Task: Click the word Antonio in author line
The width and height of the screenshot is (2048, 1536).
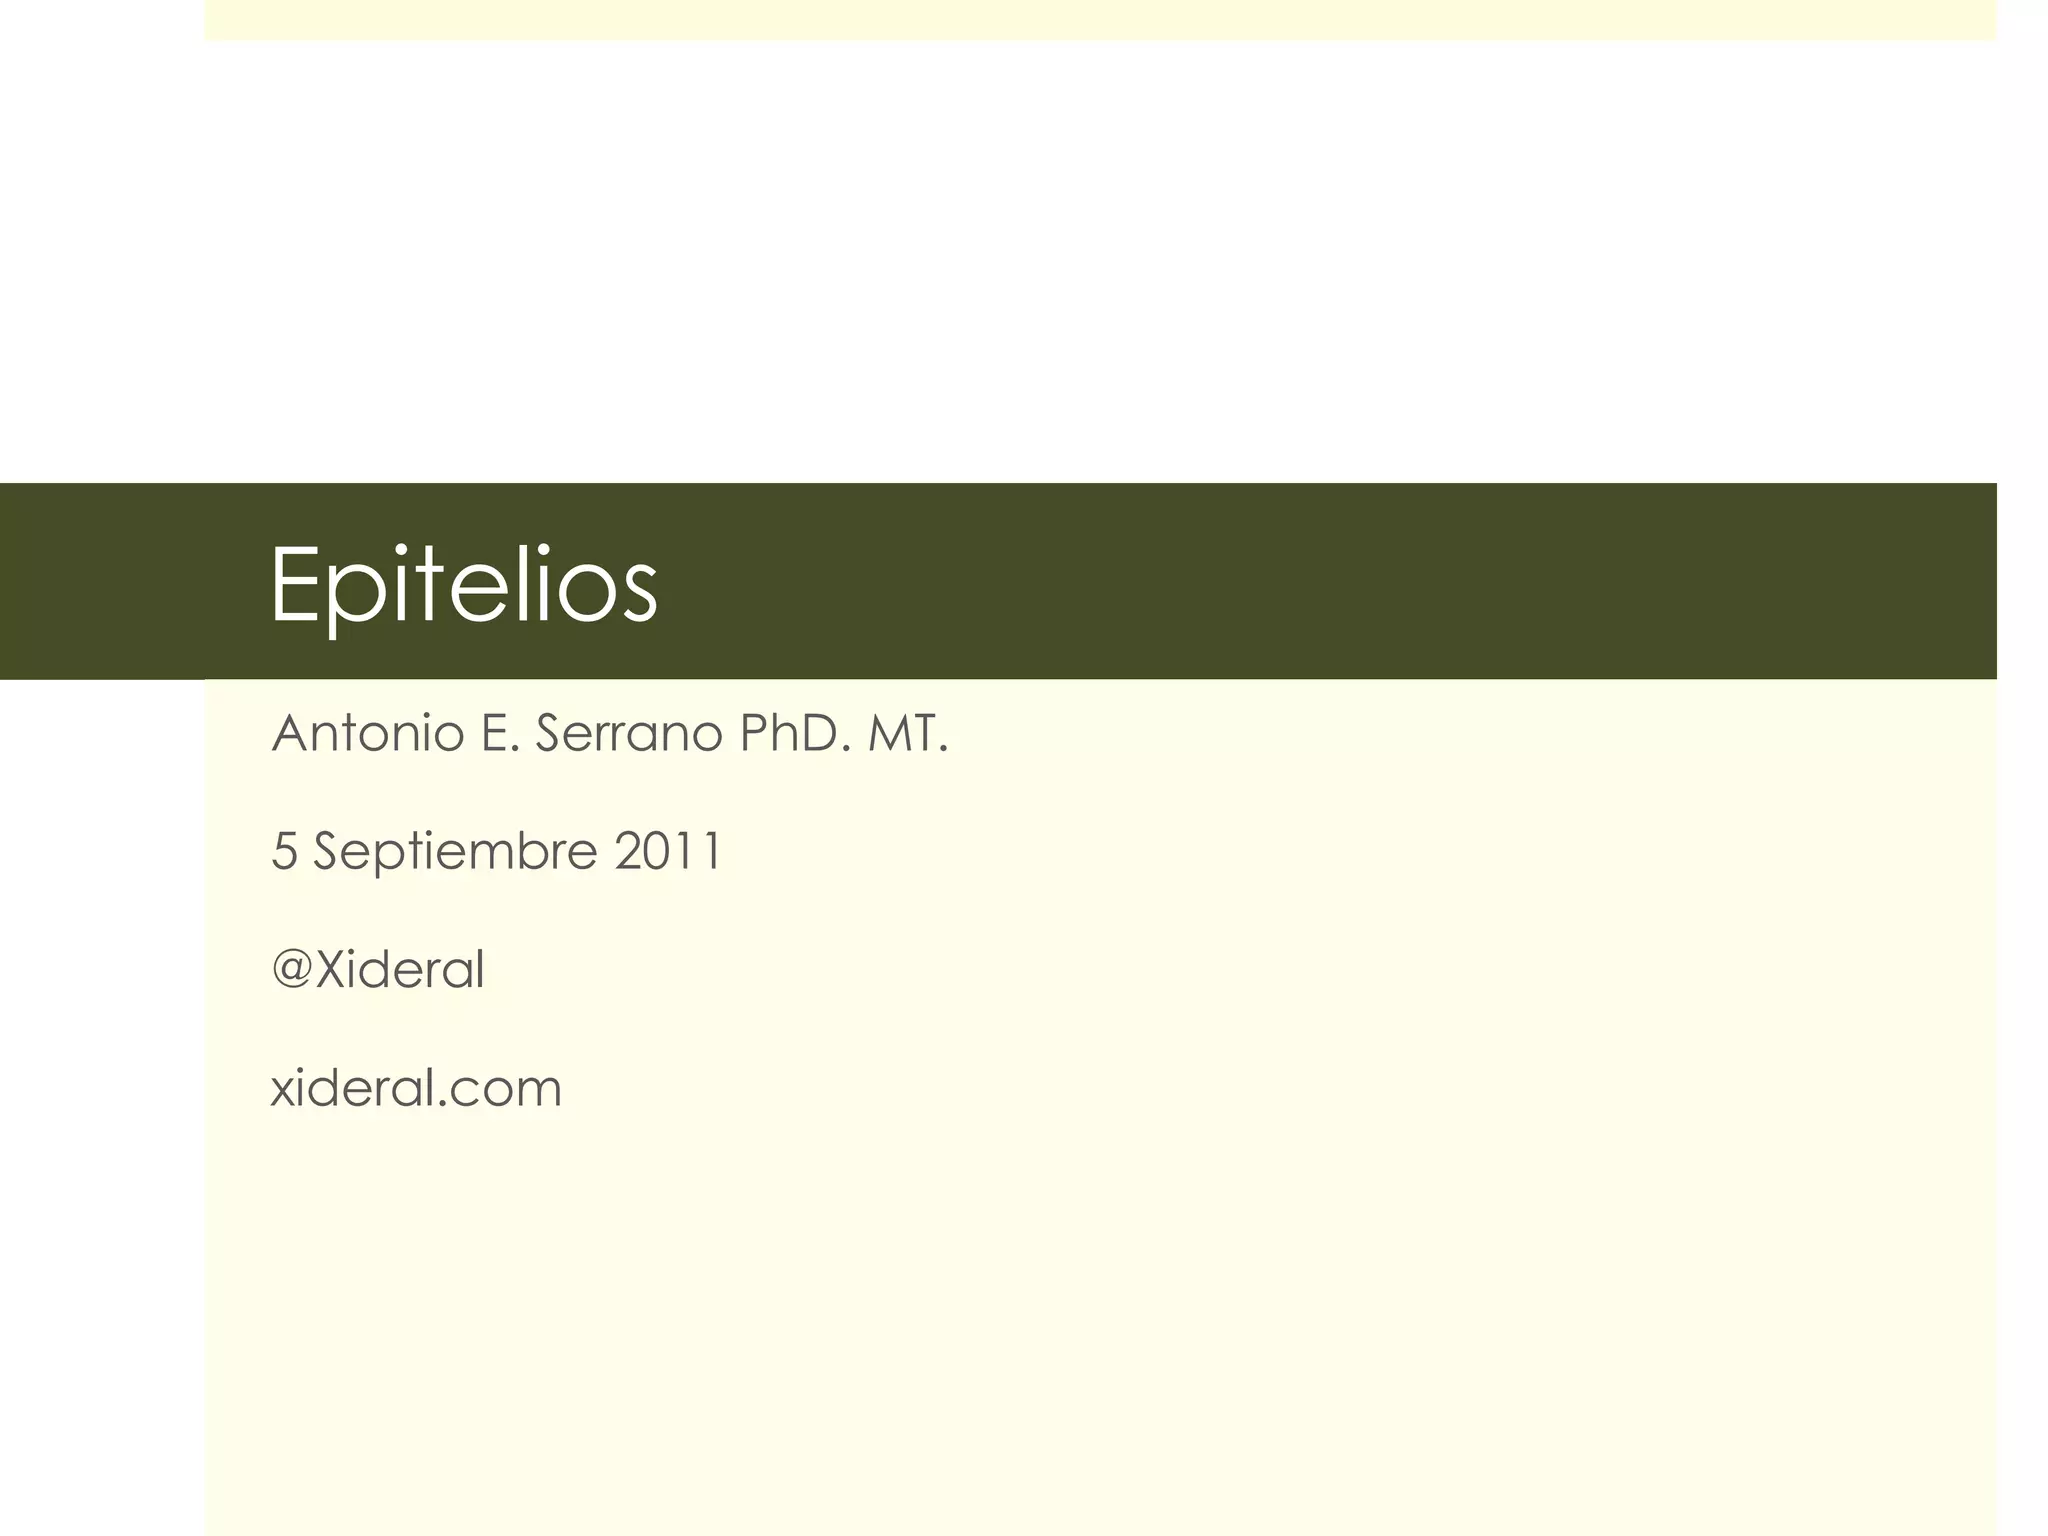Action: click(x=368, y=733)
